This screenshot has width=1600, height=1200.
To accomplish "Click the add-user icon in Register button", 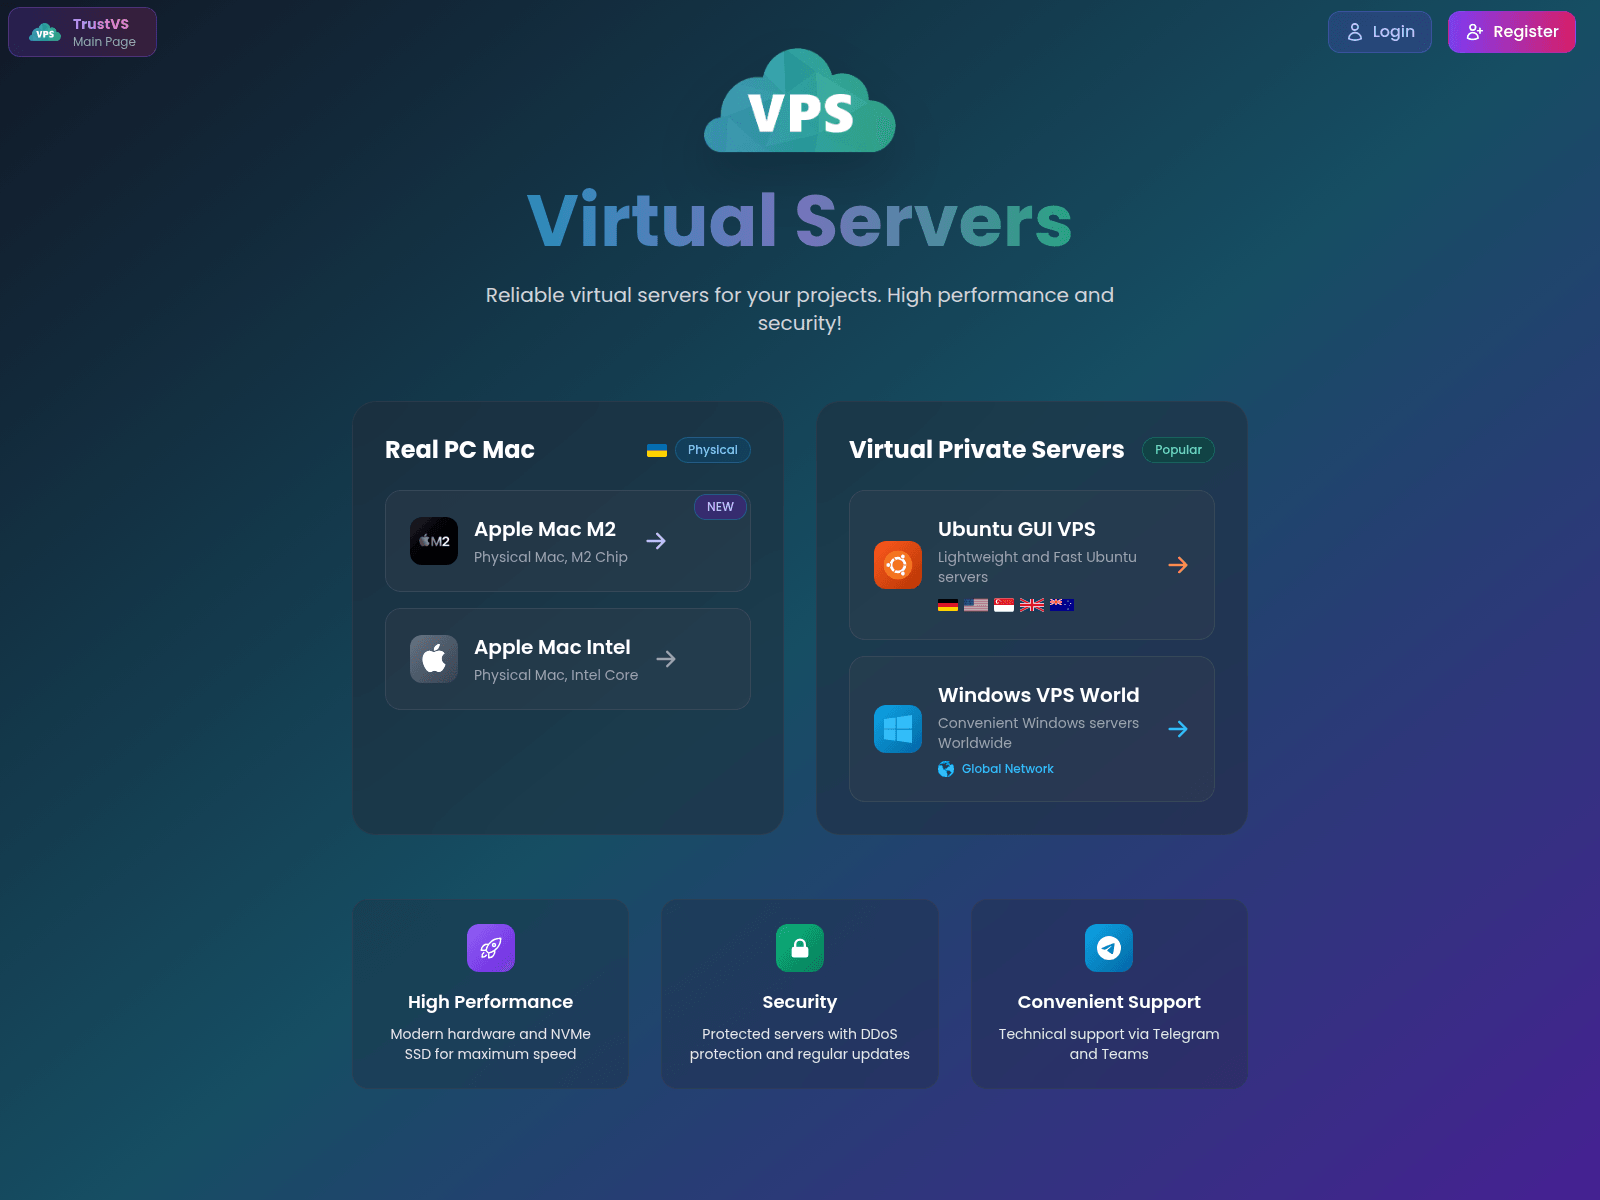I will [x=1475, y=32].
